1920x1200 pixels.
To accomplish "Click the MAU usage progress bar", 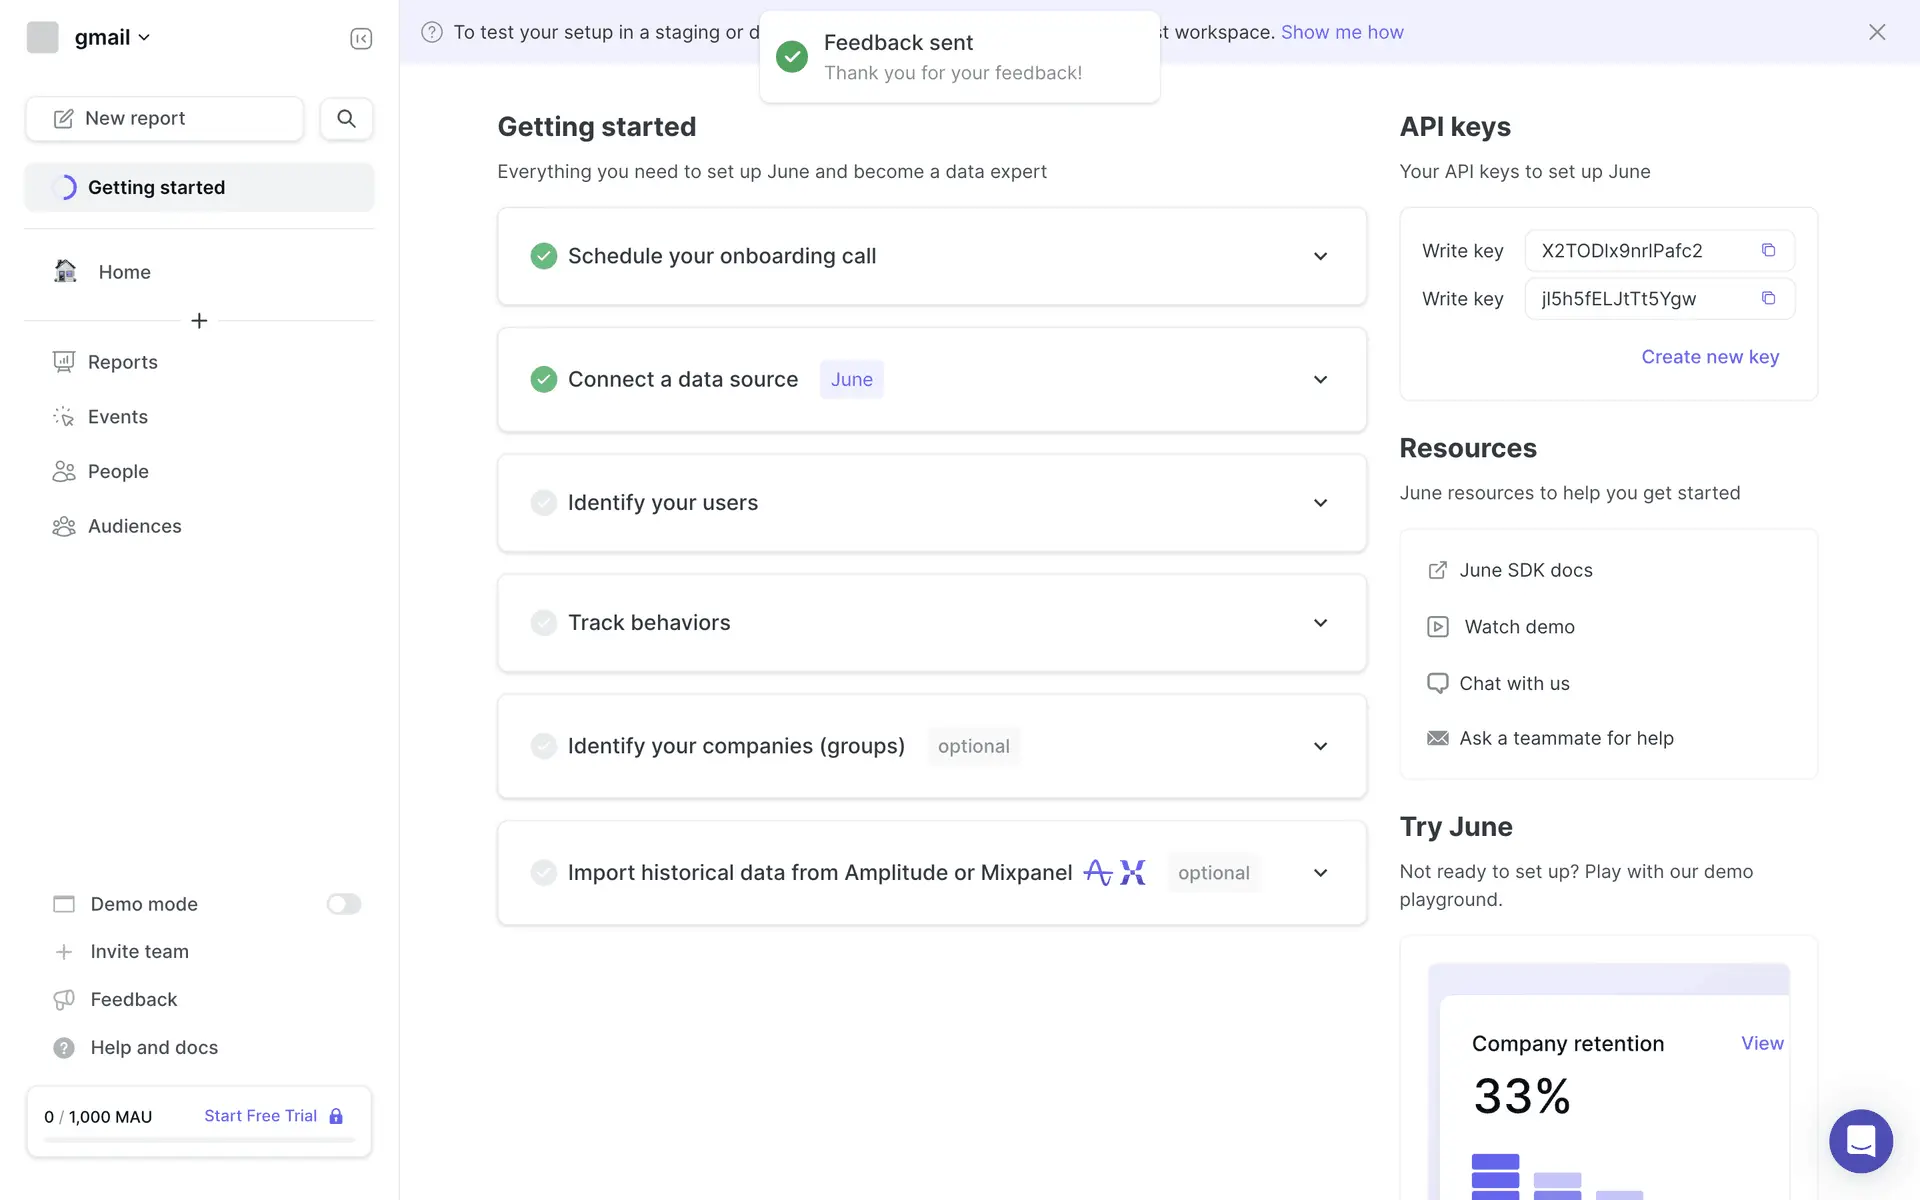I will (199, 1140).
